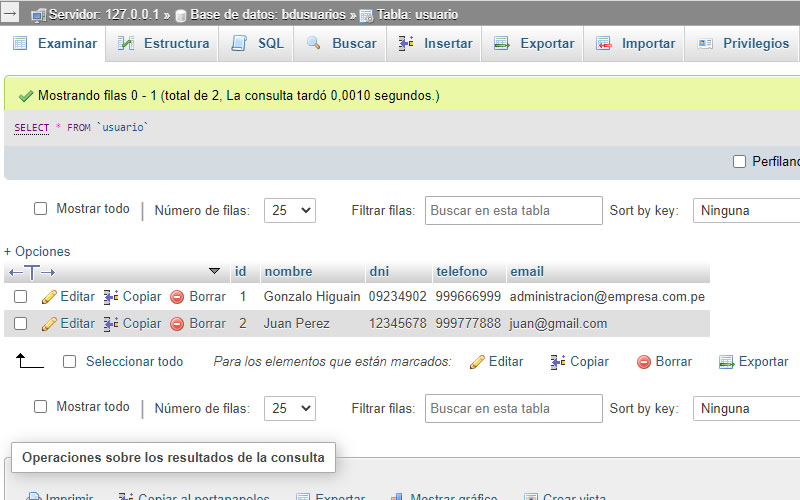This screenshot has height=500, width=800.
Task: Click the SELECT keyword link in query
Action: (x=32, y=128)
